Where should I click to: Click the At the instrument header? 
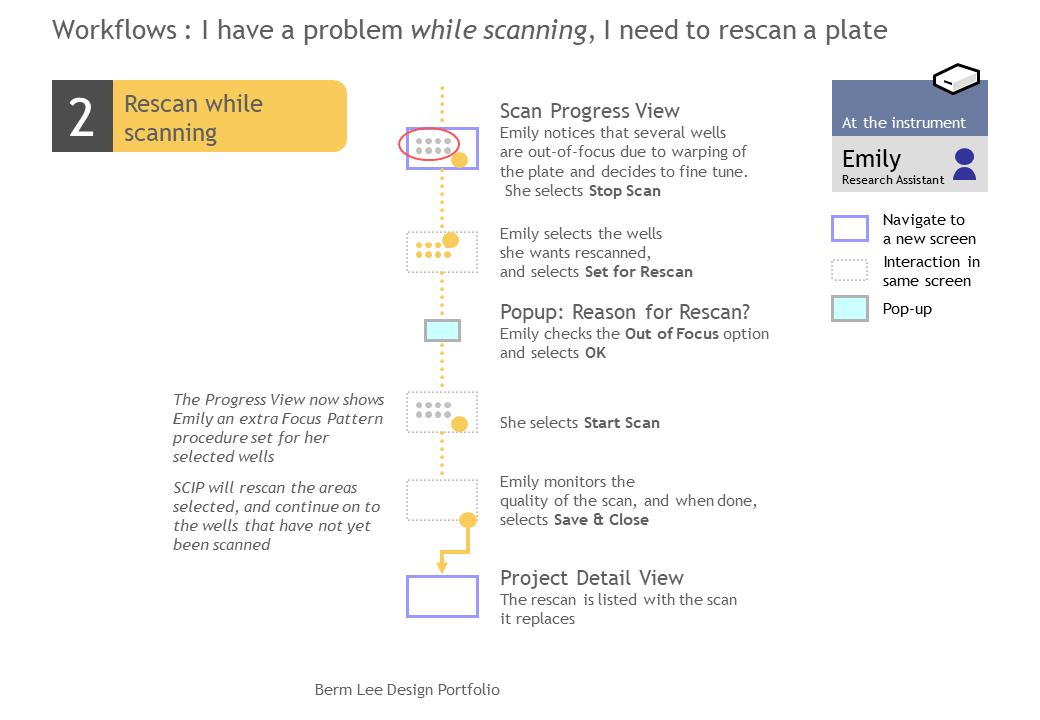pyautogui.click(x=909, y=109)
